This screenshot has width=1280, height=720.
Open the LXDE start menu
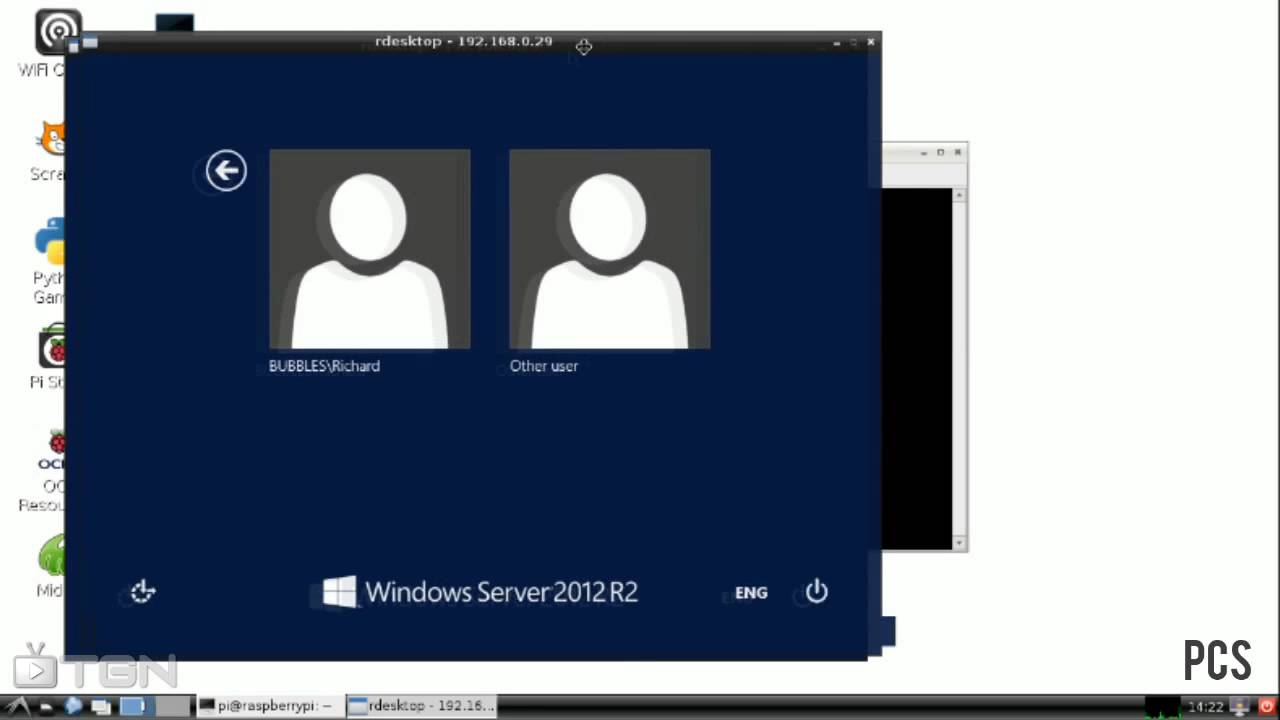(x=17, y=706)
